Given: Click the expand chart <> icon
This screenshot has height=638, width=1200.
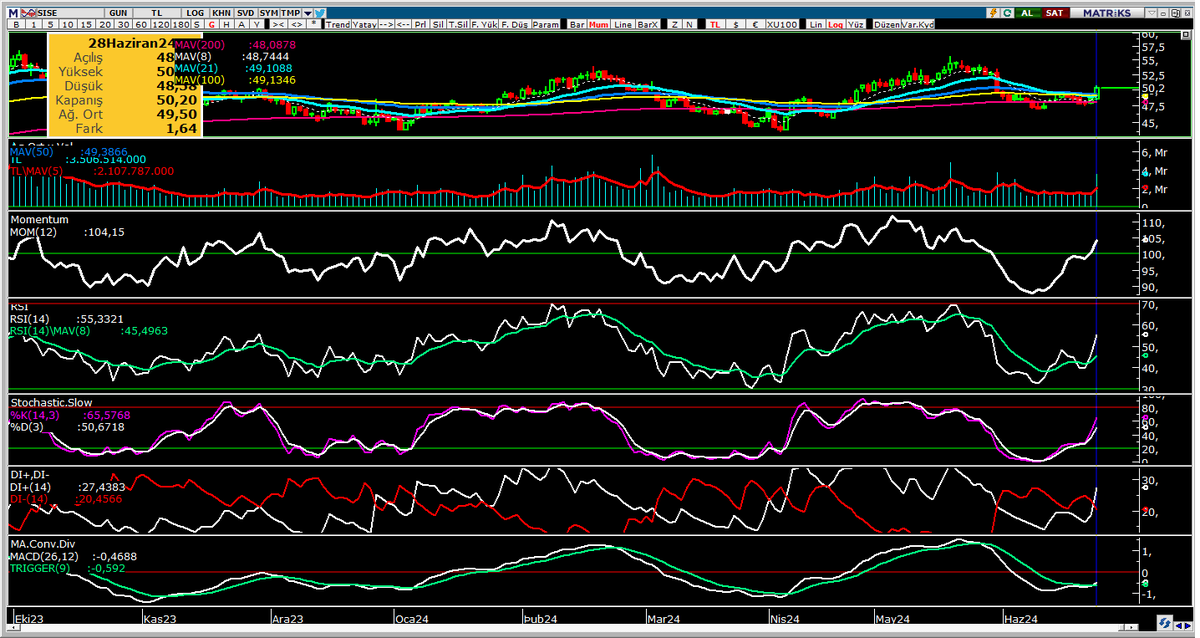Looking at the screenshot, I should tap(297, 24).
